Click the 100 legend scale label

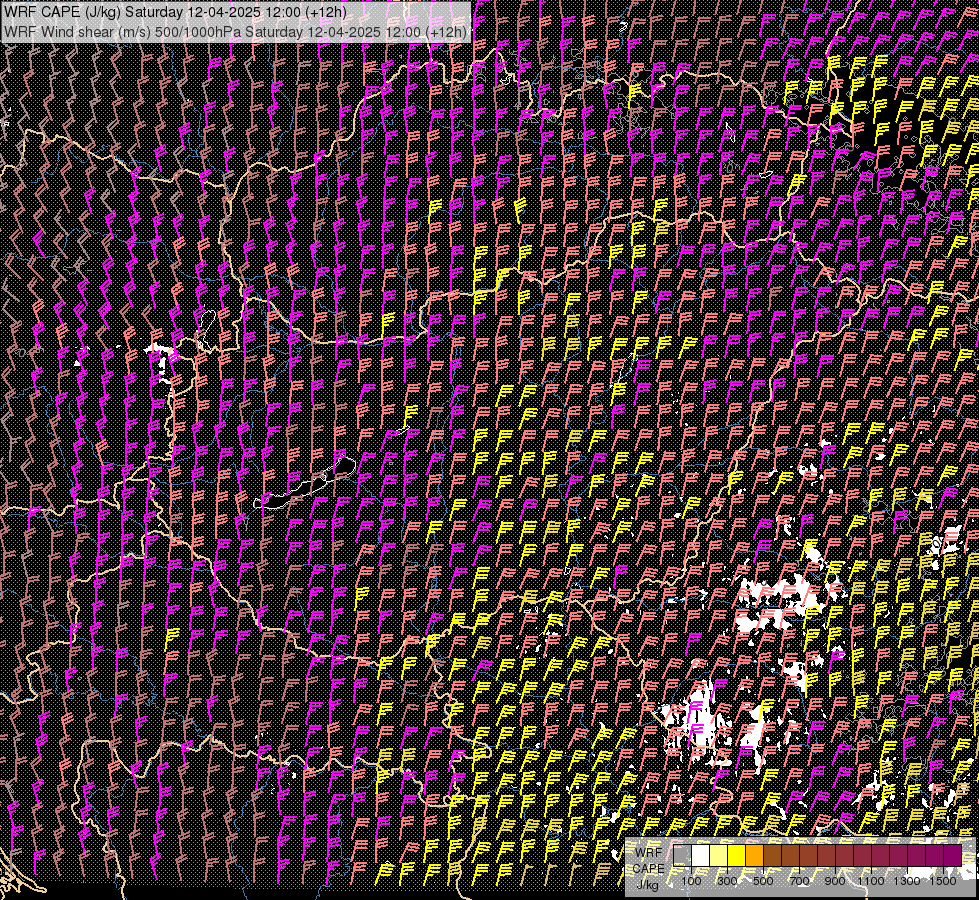tap(691, 881)
